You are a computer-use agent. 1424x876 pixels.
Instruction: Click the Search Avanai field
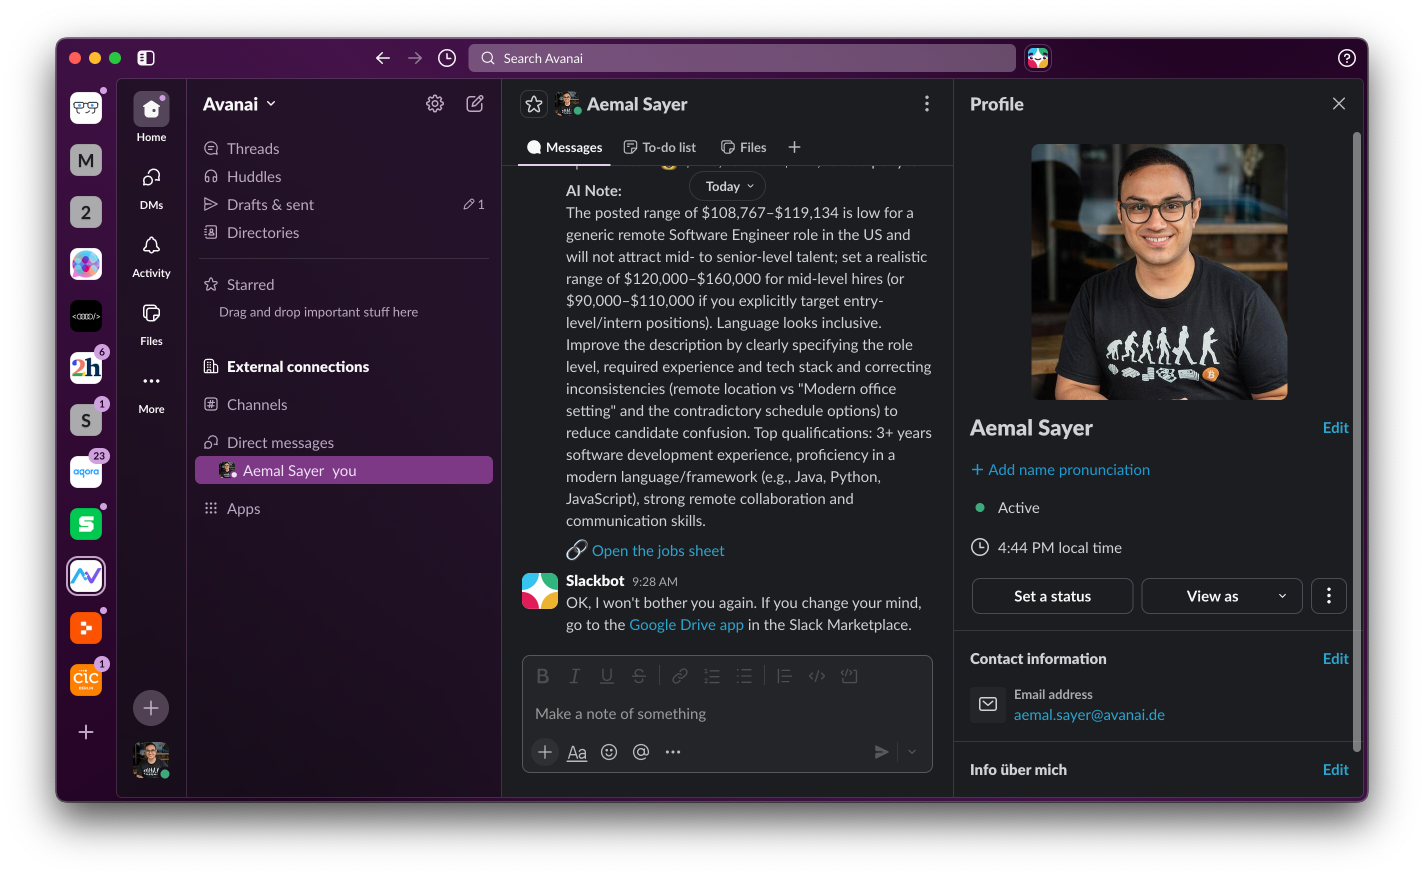tap(742, 58)
